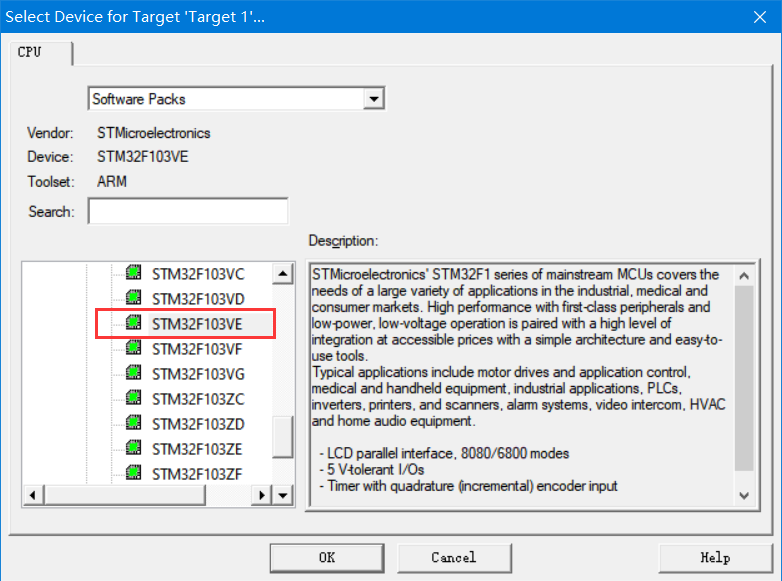Choose the STM32F103ZF device entry
The height and width of the screenshot is (581, 782).
click(197, 474)
